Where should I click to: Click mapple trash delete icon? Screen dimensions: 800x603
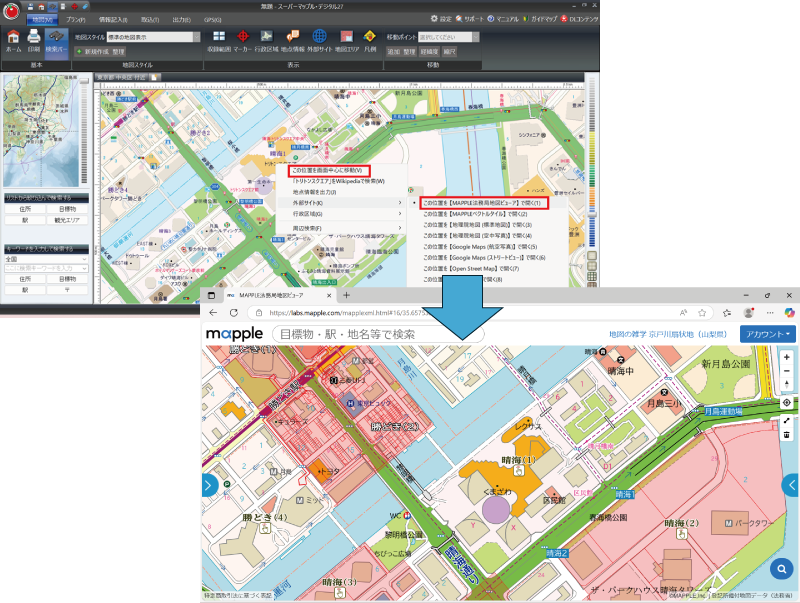786,435
